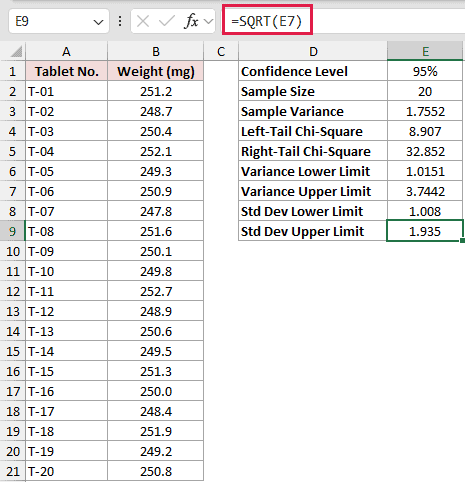Select cell T-19
Viewport: 465px width, 482px height.
67,451
